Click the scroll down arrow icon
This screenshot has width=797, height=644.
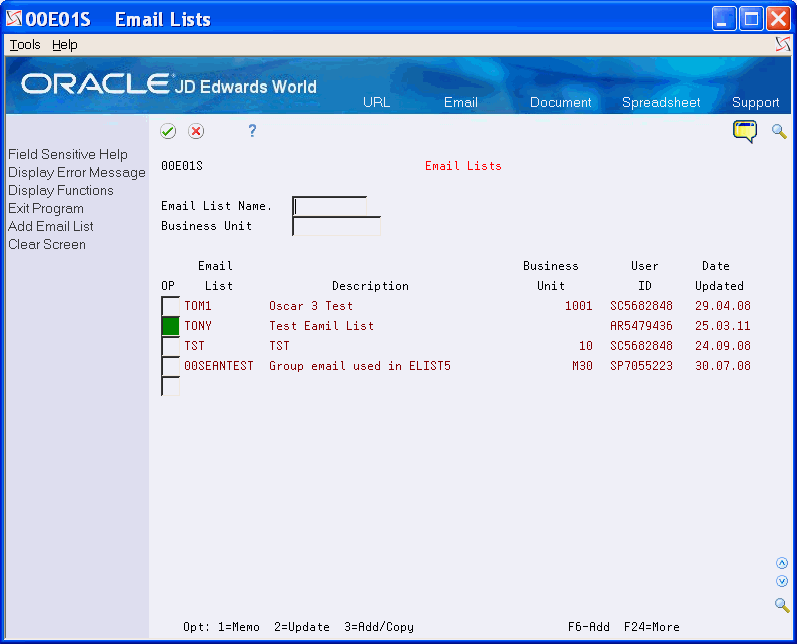tap(782, 581)
